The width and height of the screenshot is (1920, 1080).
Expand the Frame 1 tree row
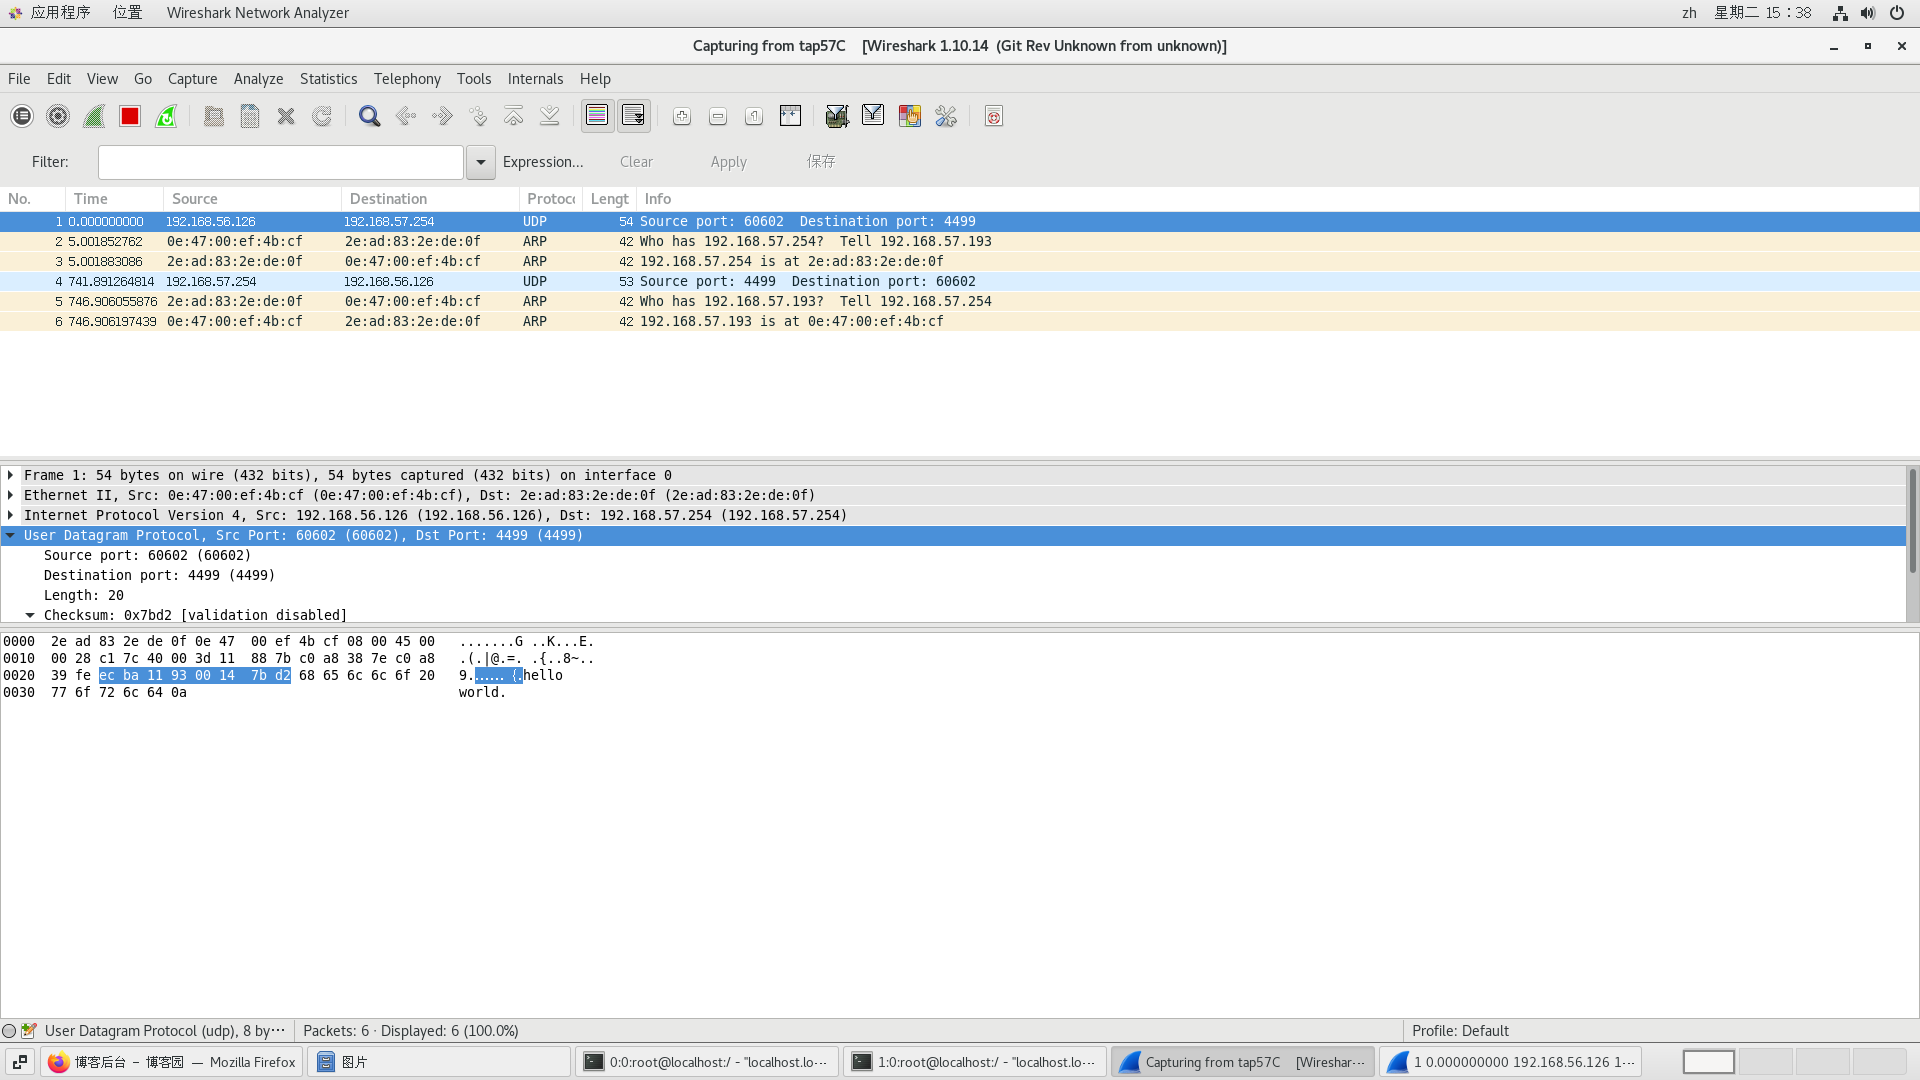(x=11, y=475)
